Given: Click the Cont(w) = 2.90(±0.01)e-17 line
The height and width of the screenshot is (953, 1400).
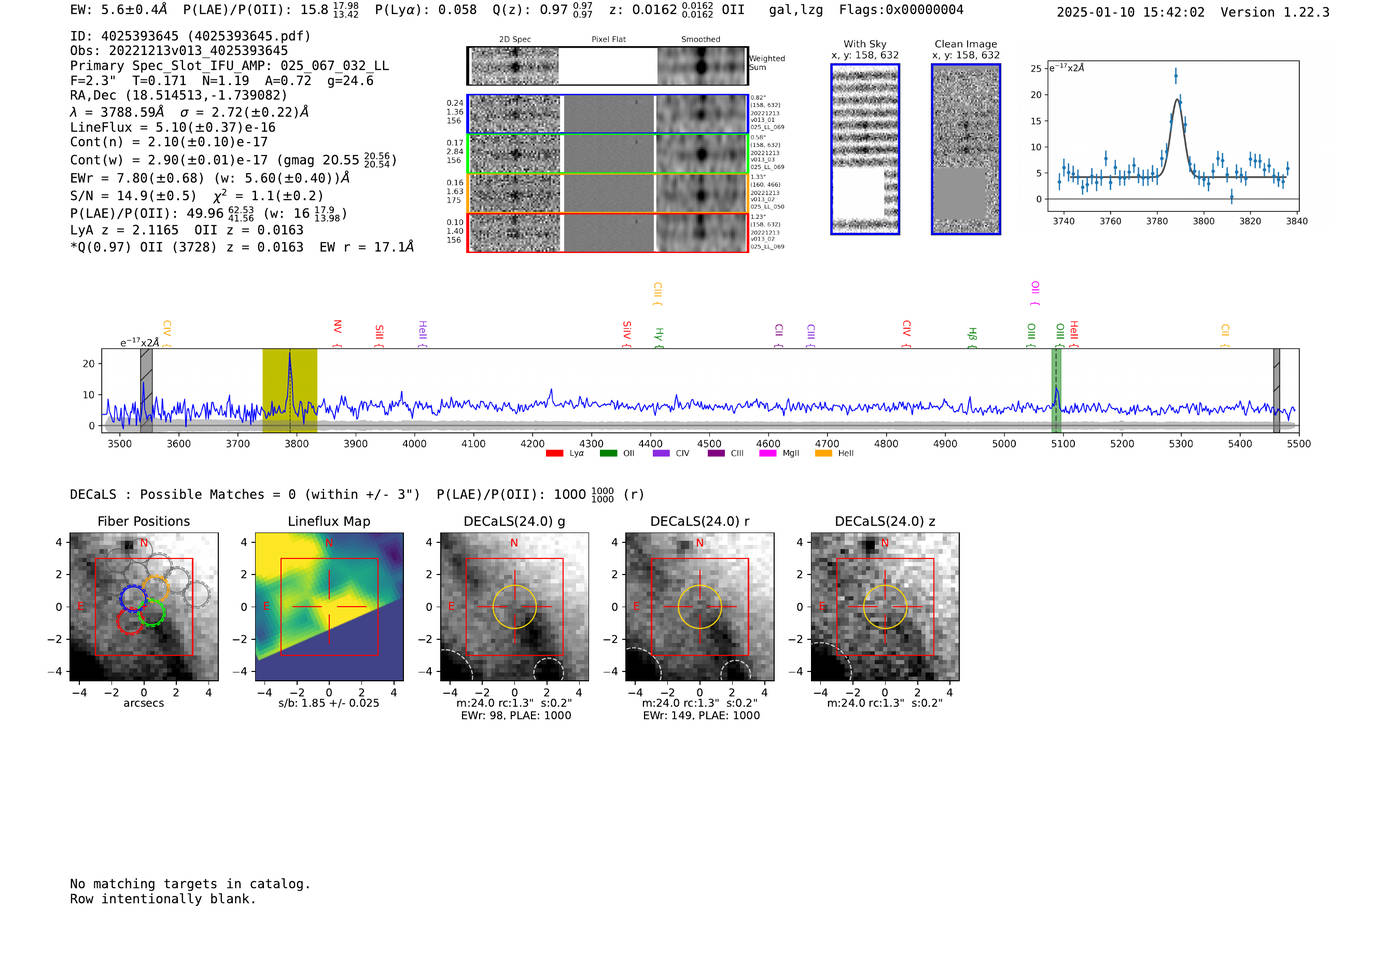Looking at the screenshot, I should 233,160.
